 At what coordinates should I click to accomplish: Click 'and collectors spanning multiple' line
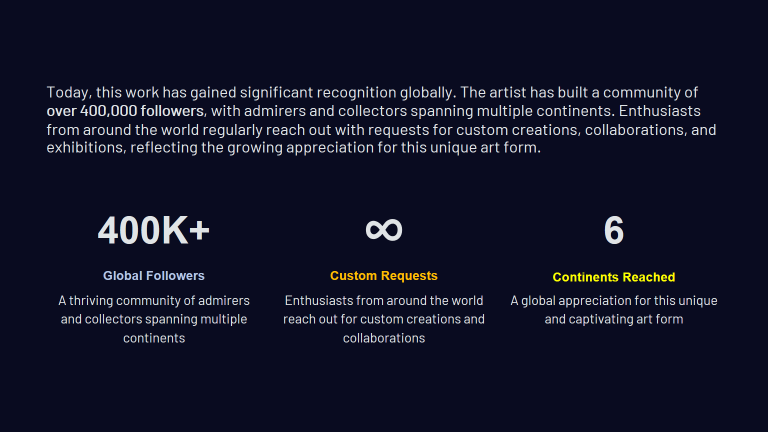click(x=153, y=319)
